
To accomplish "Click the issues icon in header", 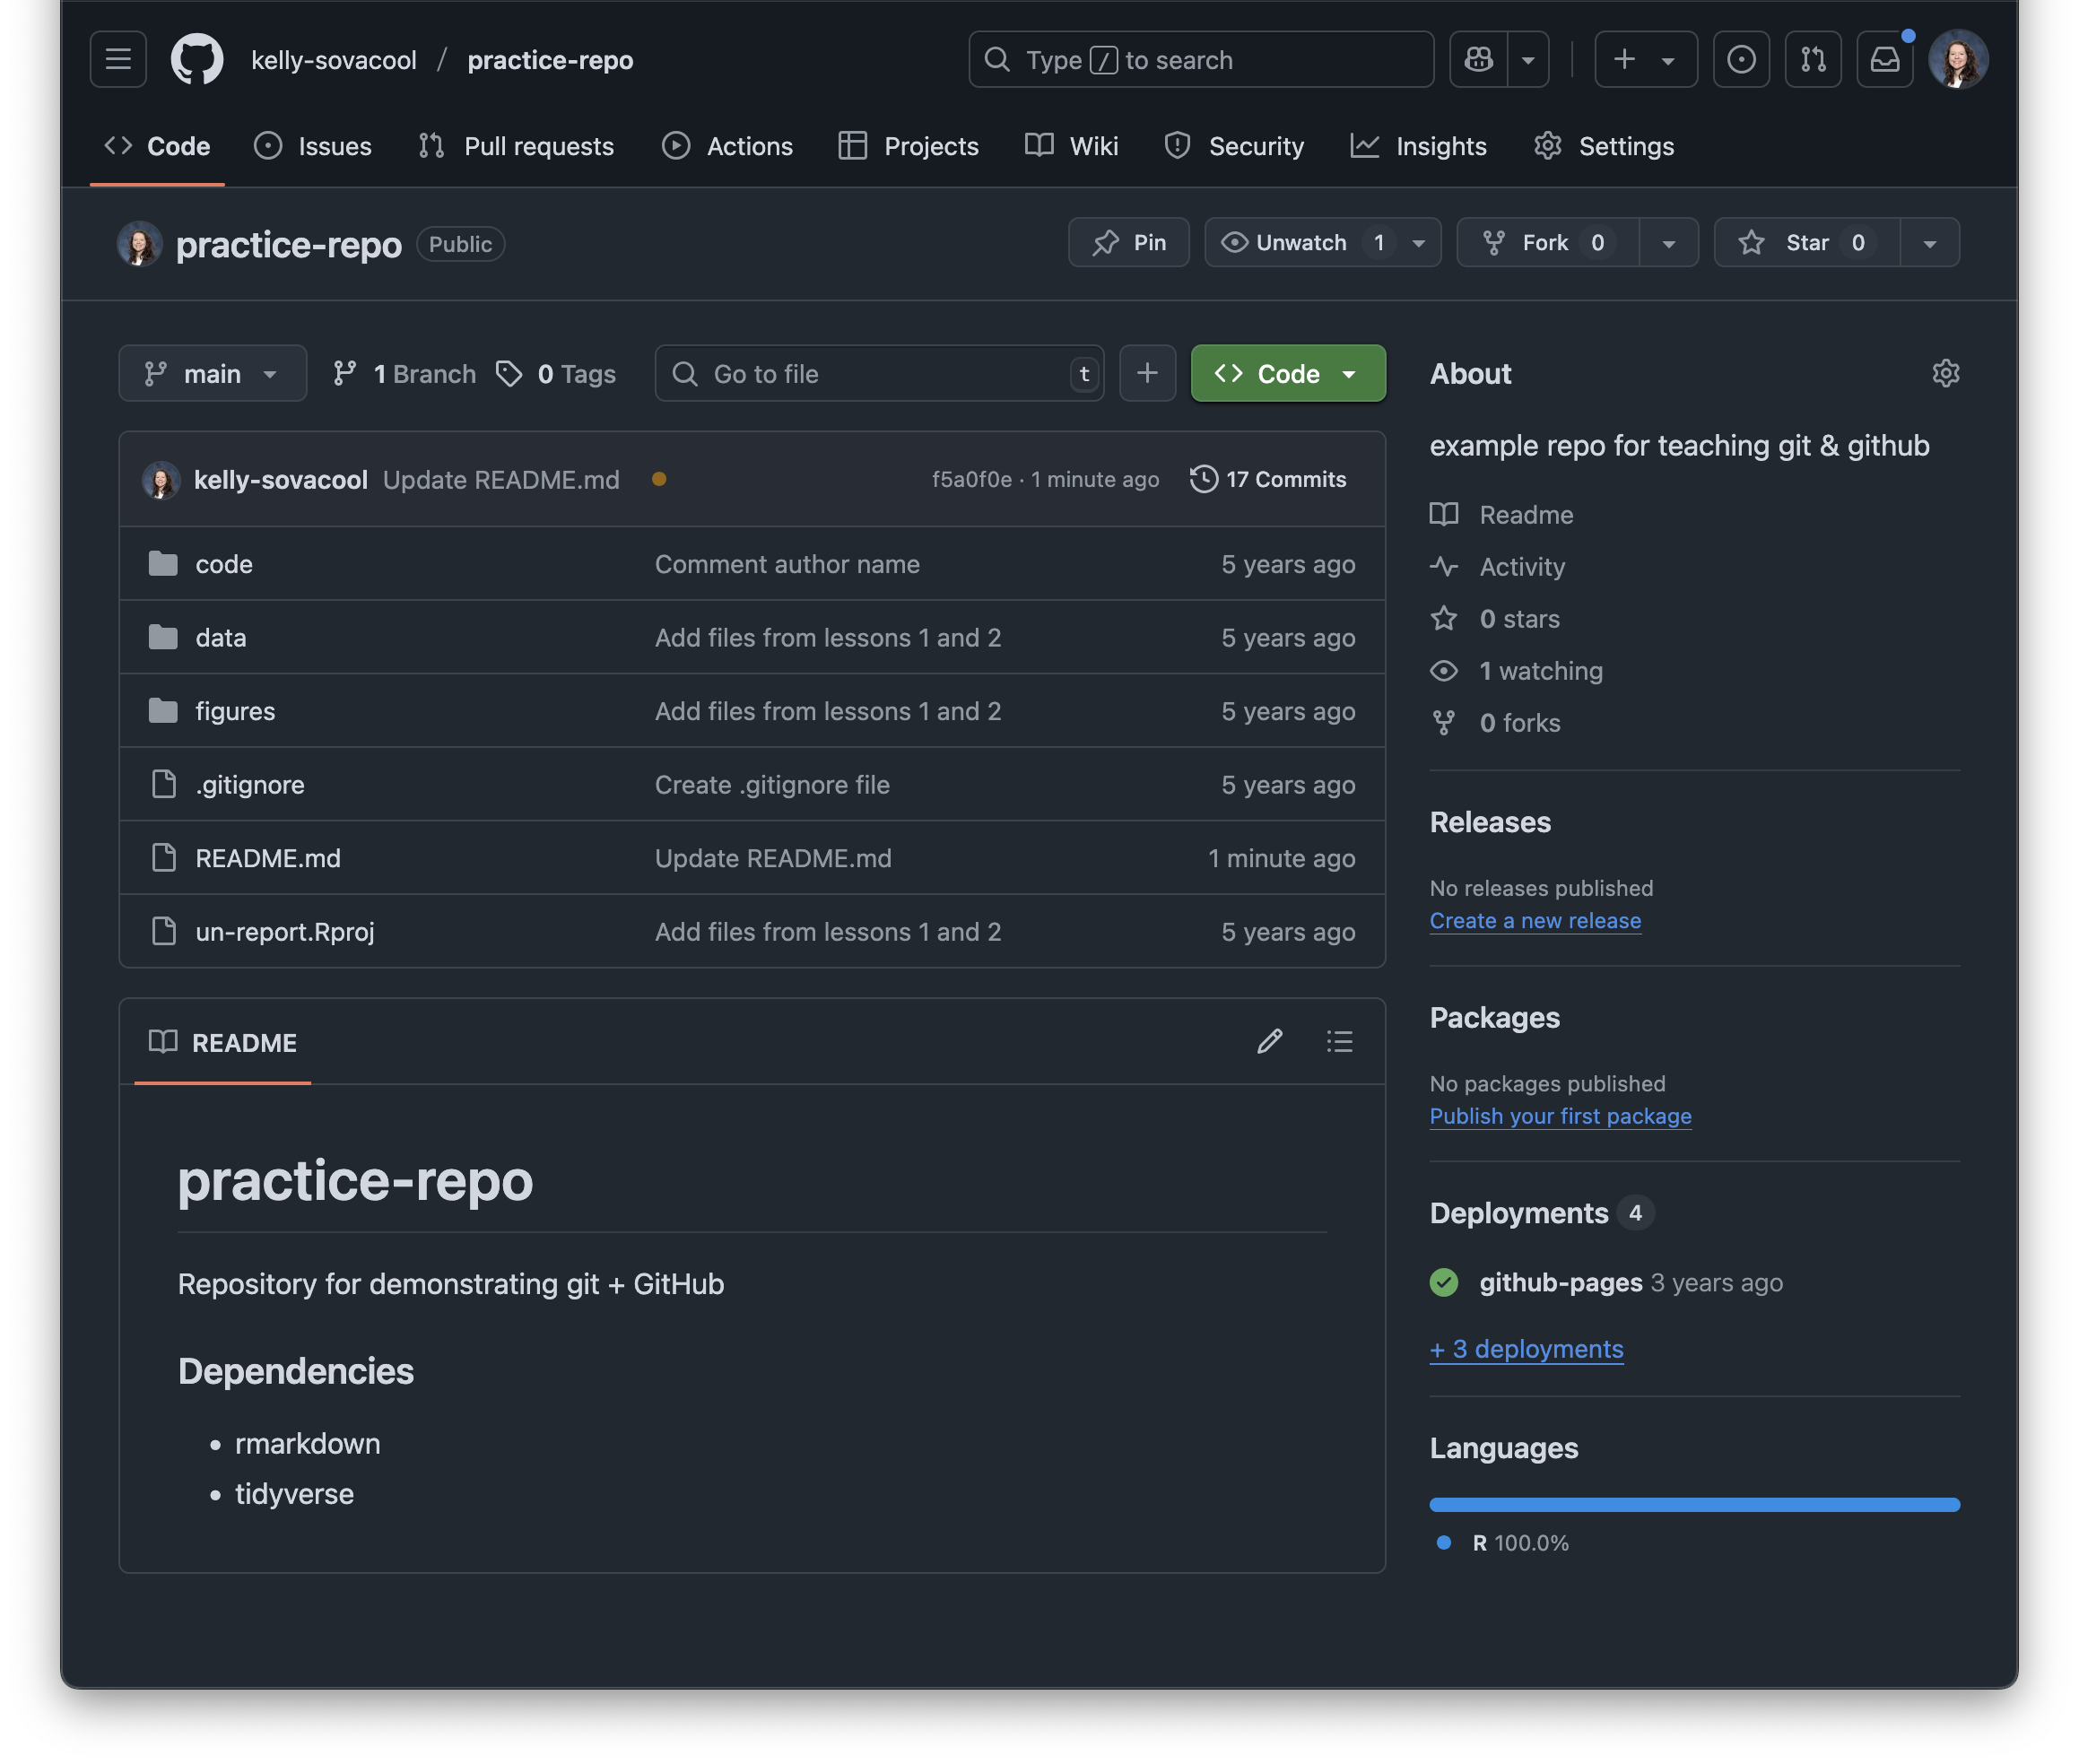I will [x=1741, y=60].
